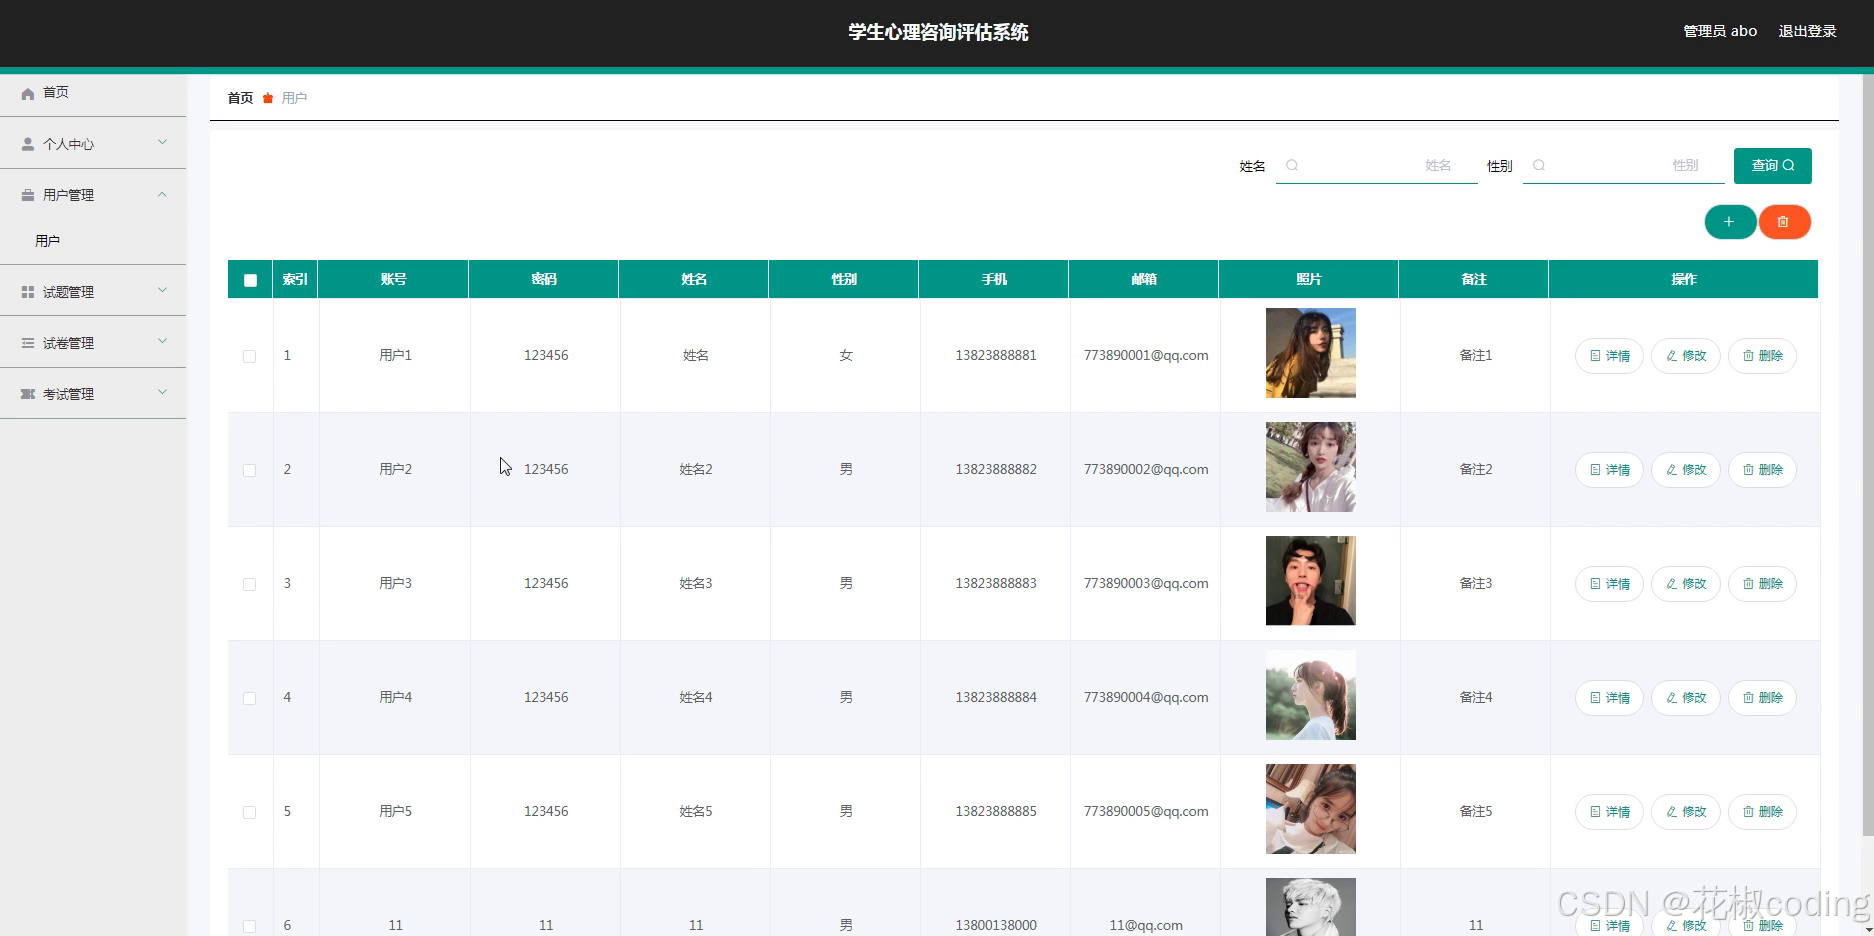Check the checkbox for row 4 用户4

249,698
